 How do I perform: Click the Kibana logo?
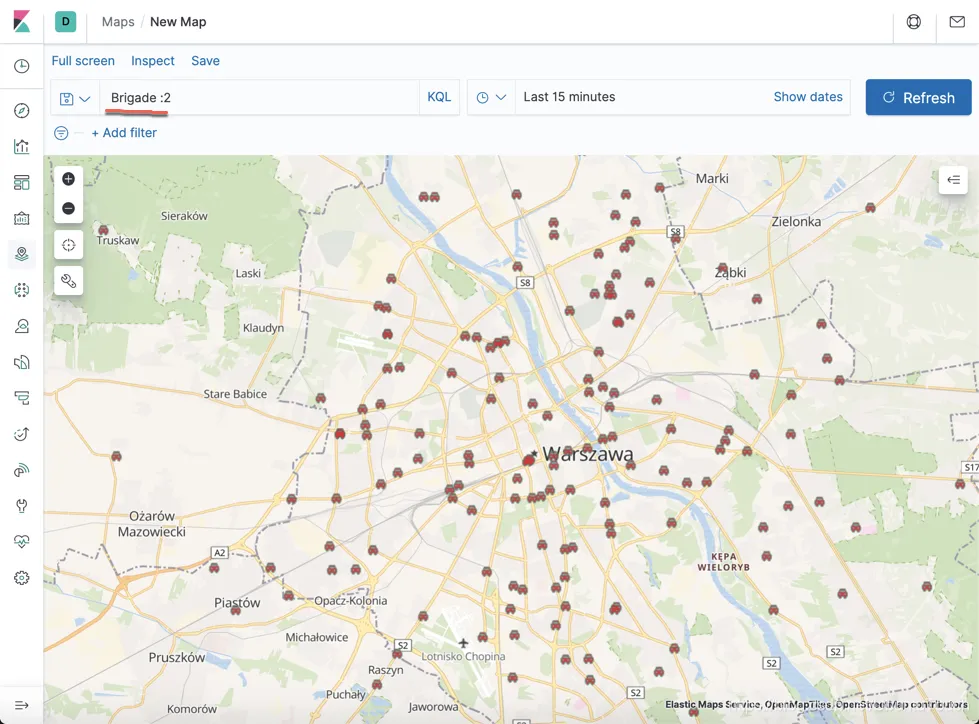coord(21,21)
